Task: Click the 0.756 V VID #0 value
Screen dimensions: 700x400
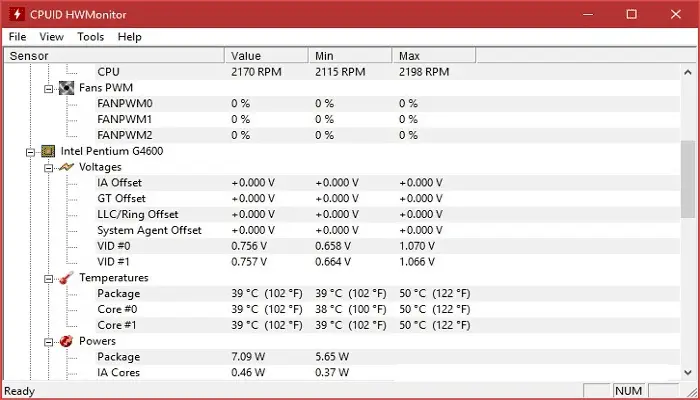Action: pos(249,246)
